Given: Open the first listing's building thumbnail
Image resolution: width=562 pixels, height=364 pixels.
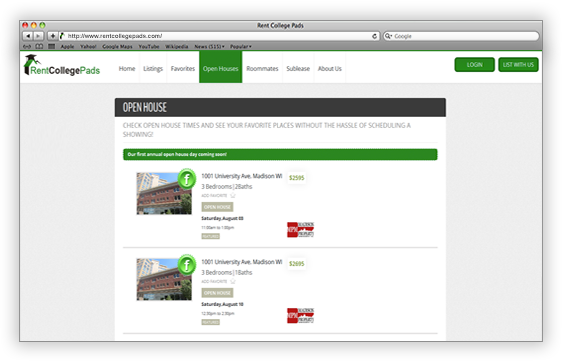Looking at the screenshot, I should pos(164,193).
